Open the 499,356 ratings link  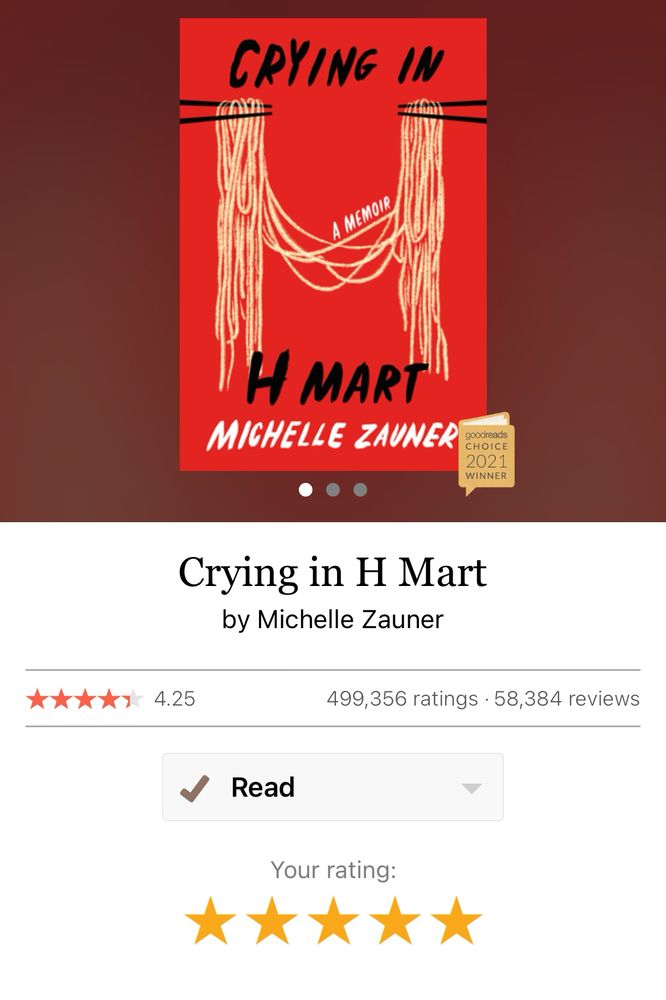pos(402,698)
